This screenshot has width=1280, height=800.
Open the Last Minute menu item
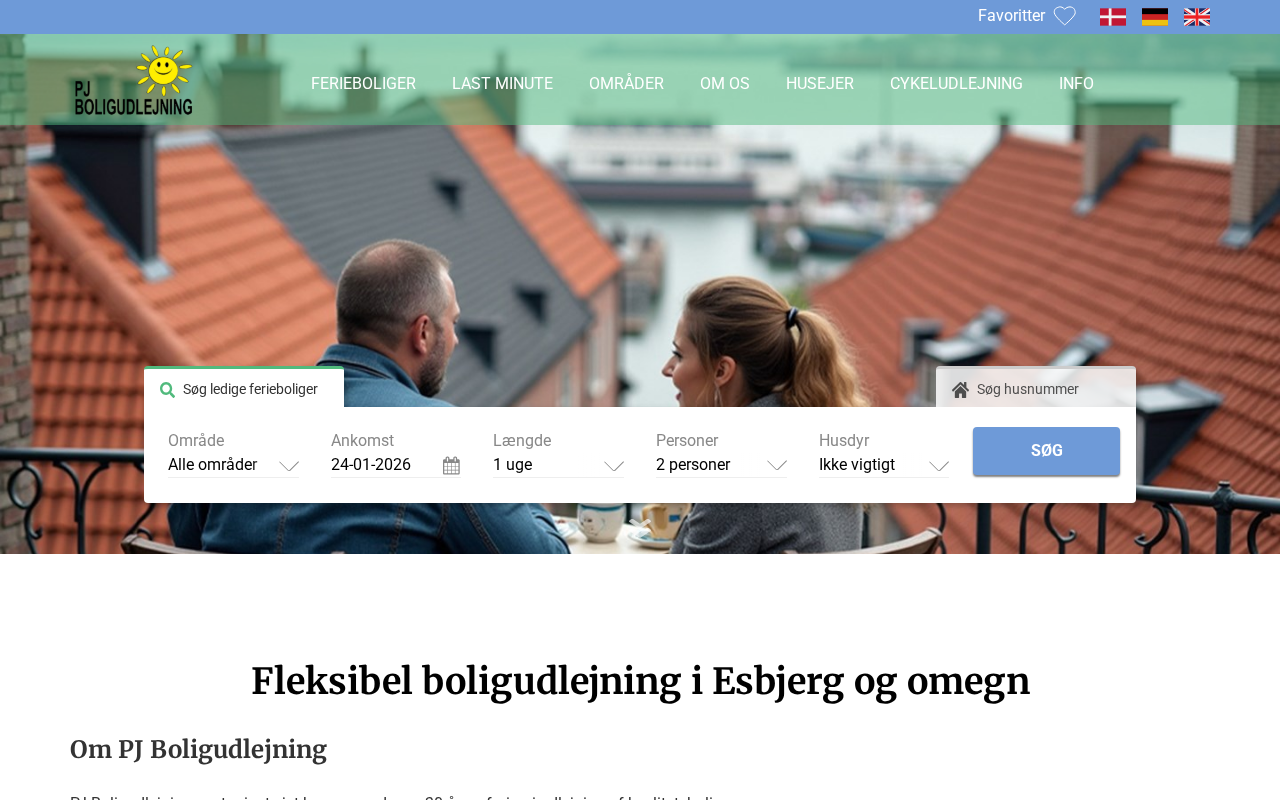(x=502, y=84)
